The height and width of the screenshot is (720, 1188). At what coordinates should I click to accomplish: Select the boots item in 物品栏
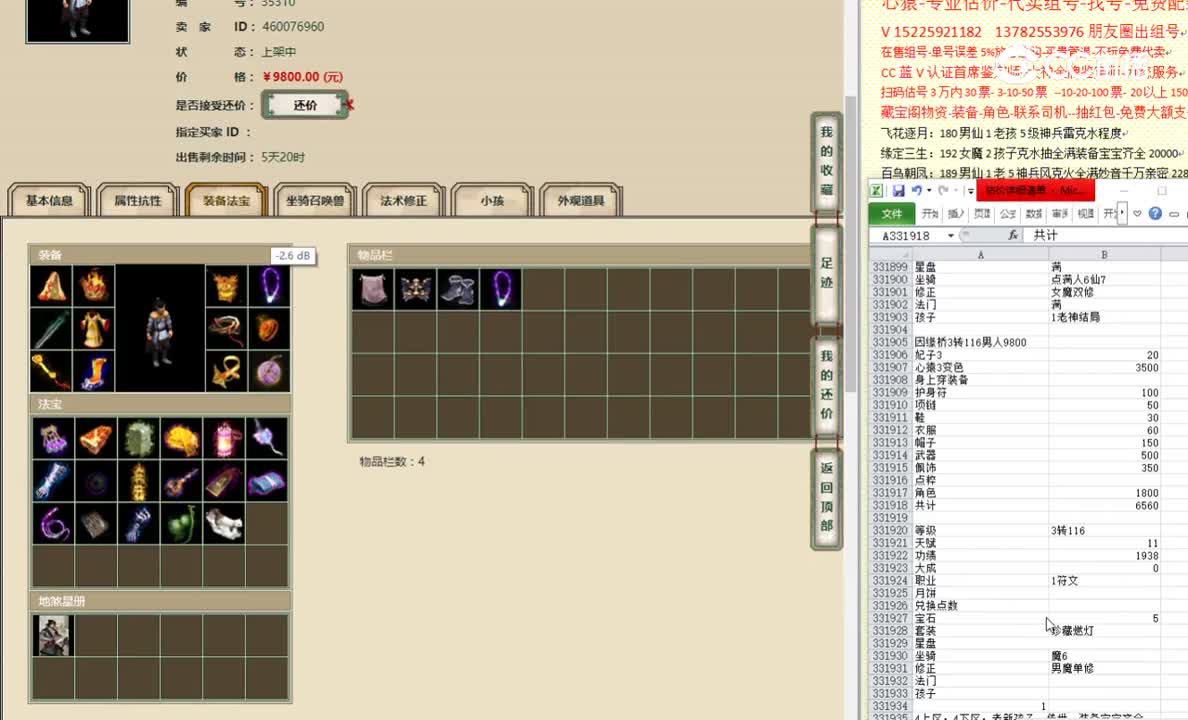click(457, 288)
